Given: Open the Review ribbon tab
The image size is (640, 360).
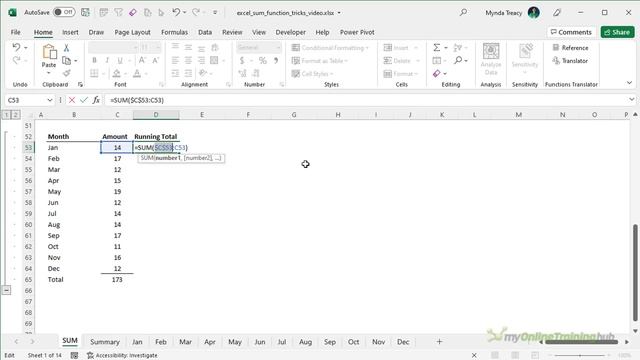Looking at the screenshot, I should click(232, 32).
